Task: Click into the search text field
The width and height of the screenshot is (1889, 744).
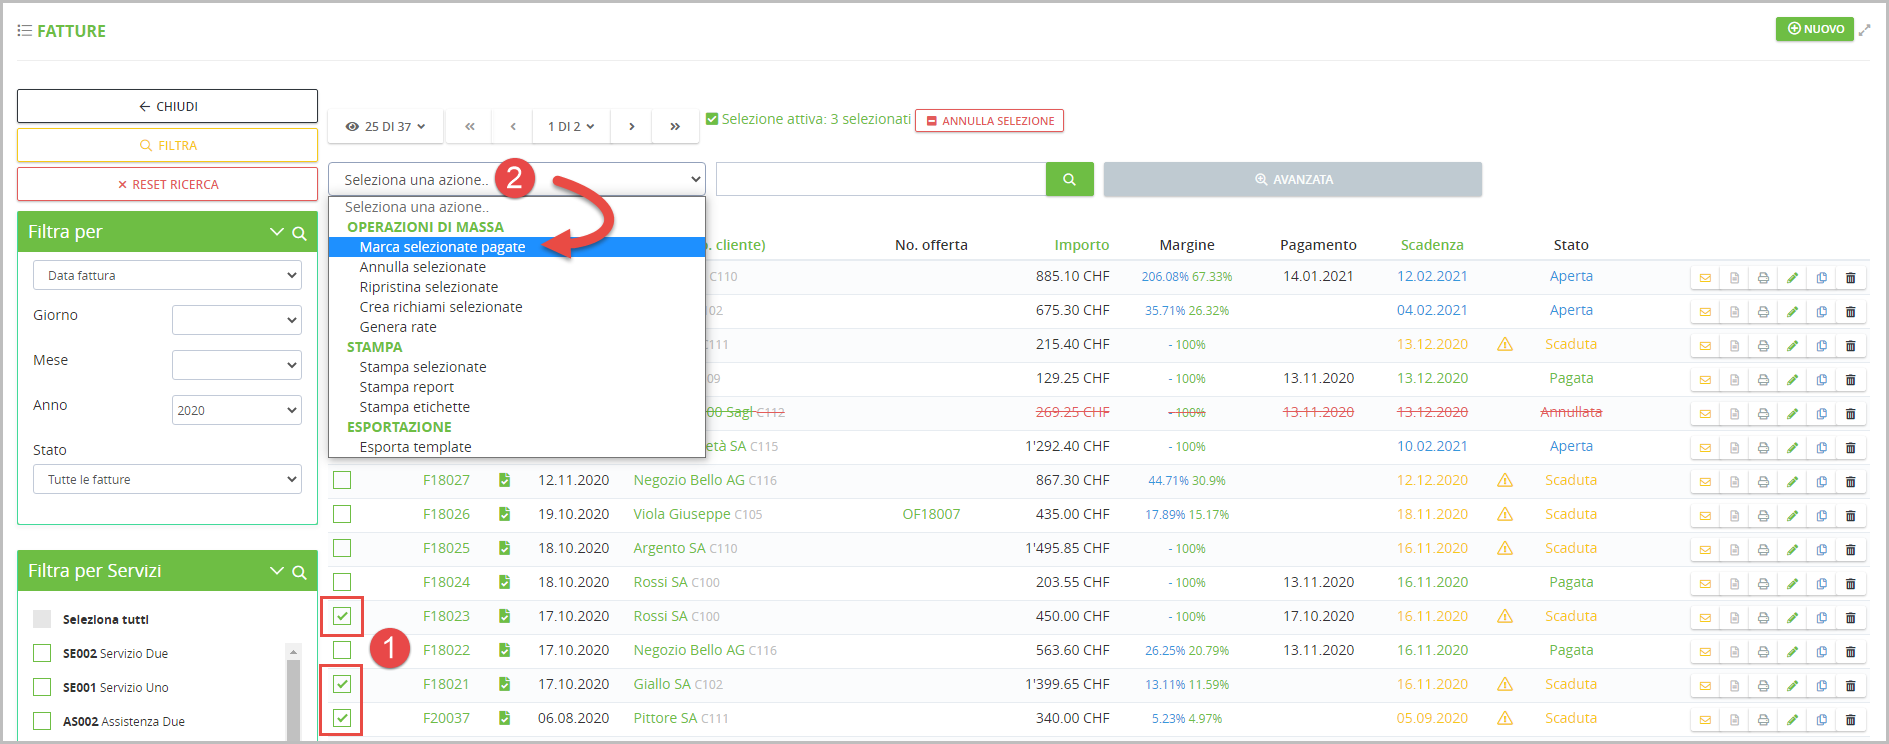Action: (x=880, y=180)
